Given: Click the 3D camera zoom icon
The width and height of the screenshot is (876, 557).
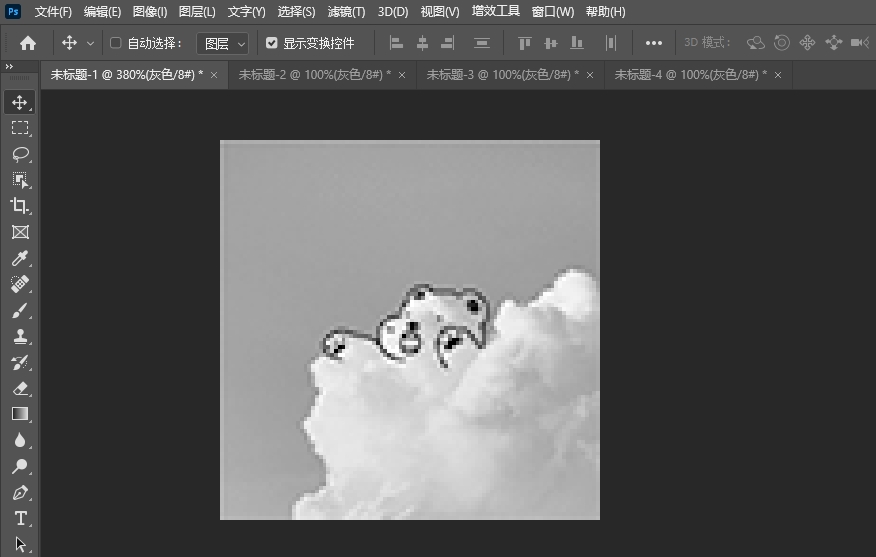Looking at the screenshot, I should (860, 43).
